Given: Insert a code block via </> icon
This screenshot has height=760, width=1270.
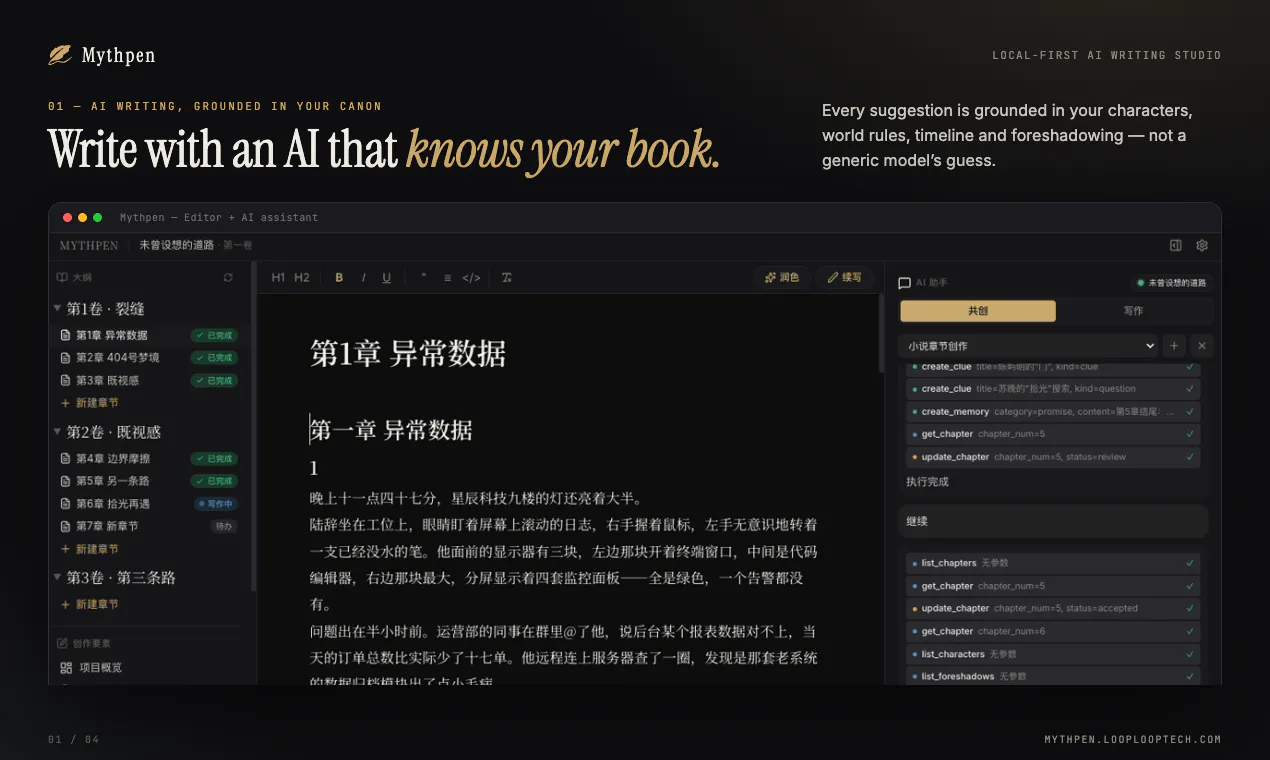Looking at the screenshot, I should [x=471, y=277].
